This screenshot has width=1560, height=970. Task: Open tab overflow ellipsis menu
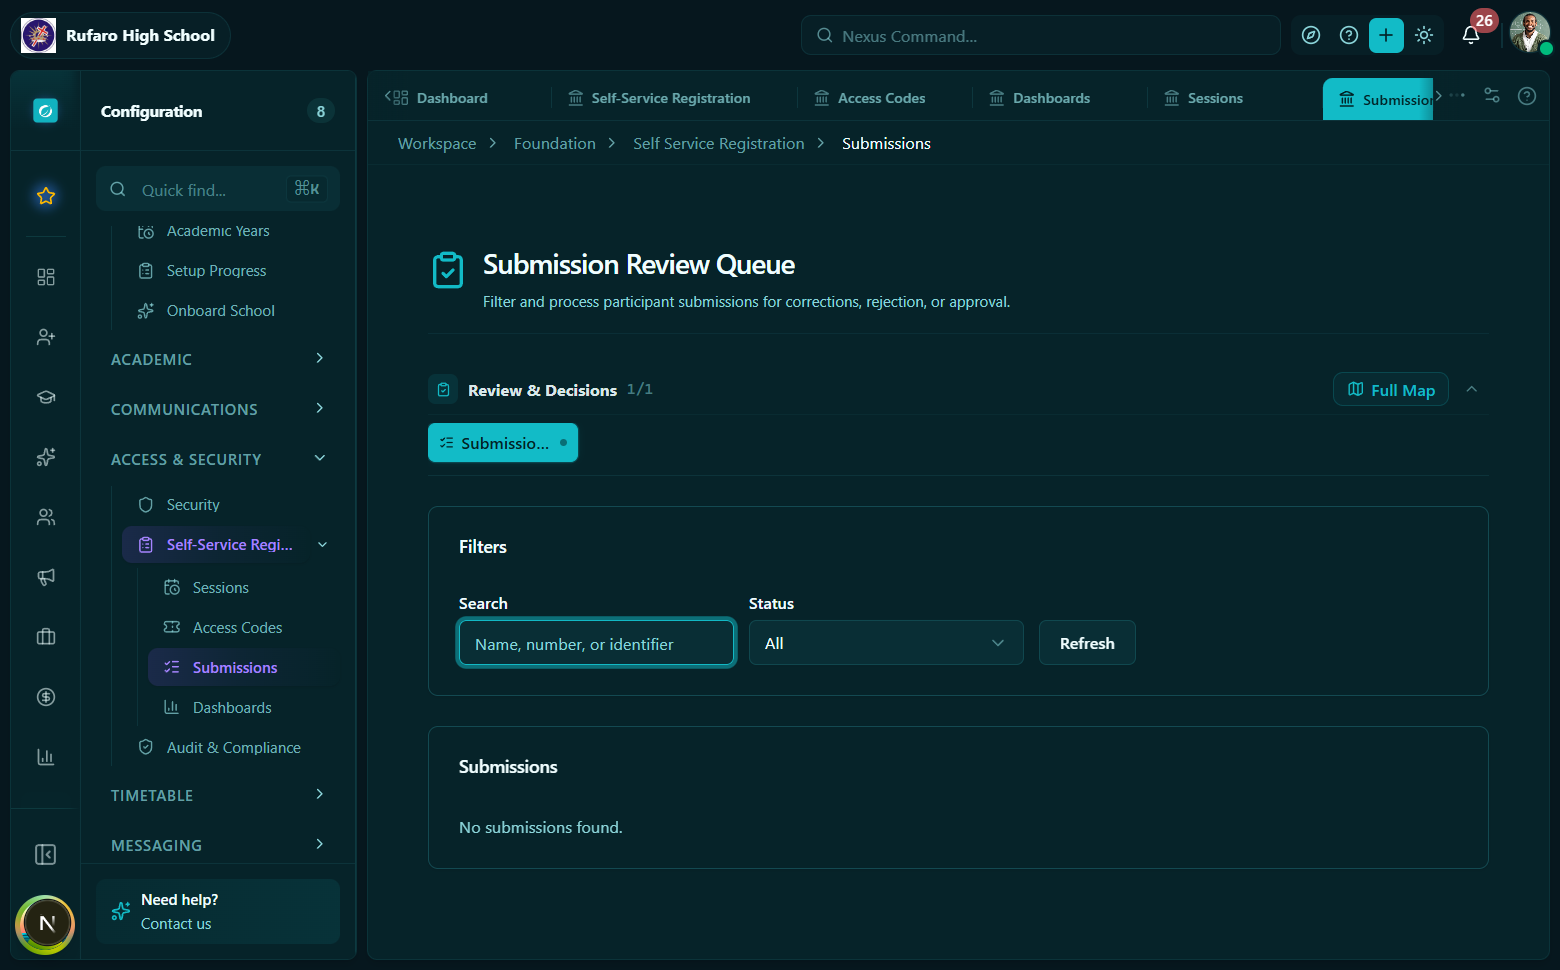[x=1457, y=96]
